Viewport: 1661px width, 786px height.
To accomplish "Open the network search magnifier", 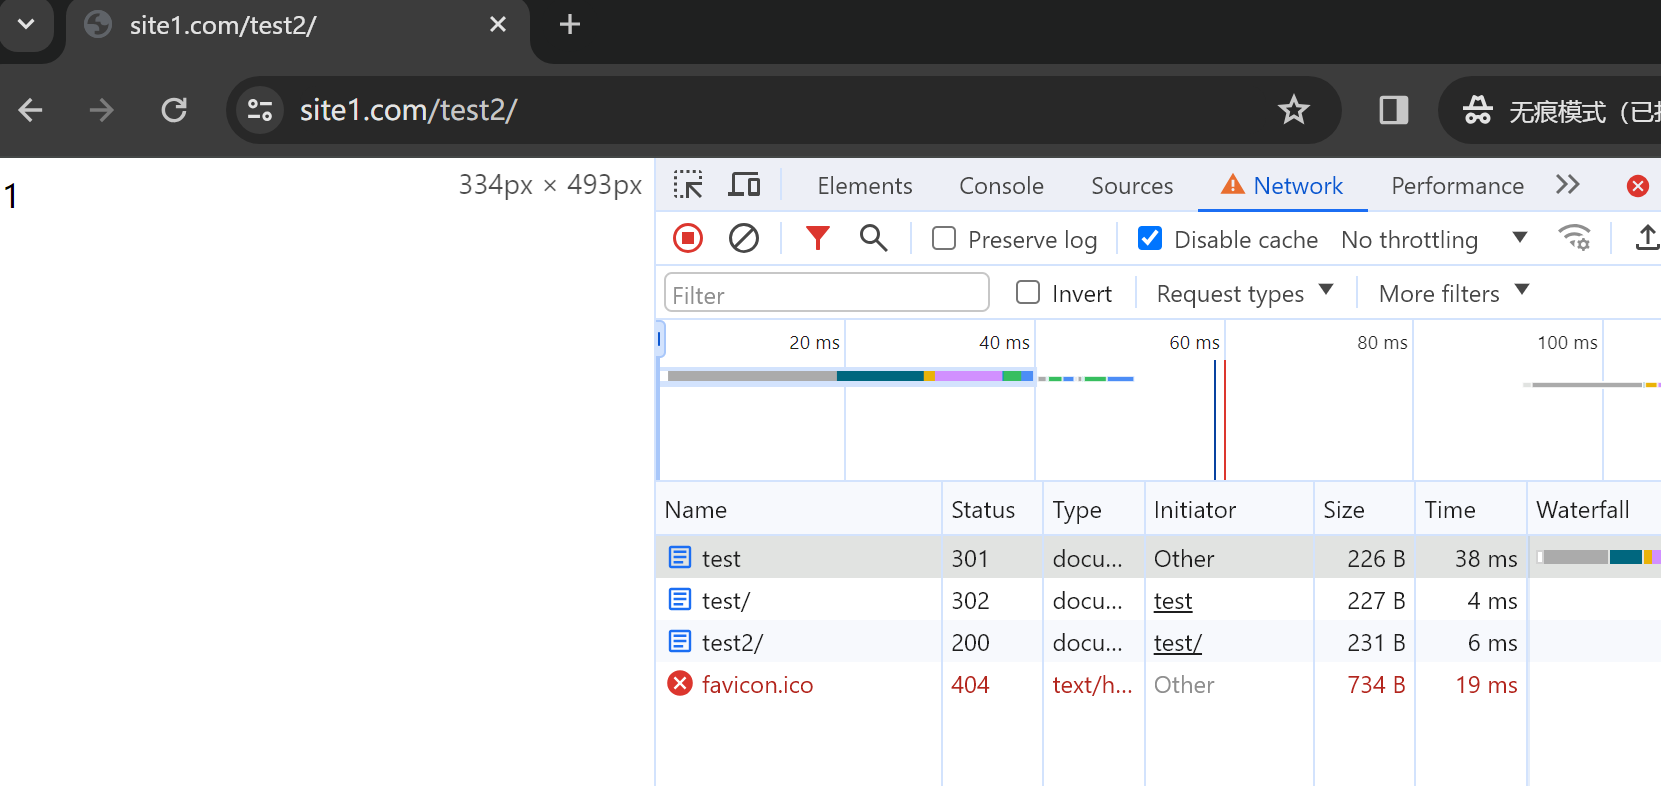I will tap(873, 238).
